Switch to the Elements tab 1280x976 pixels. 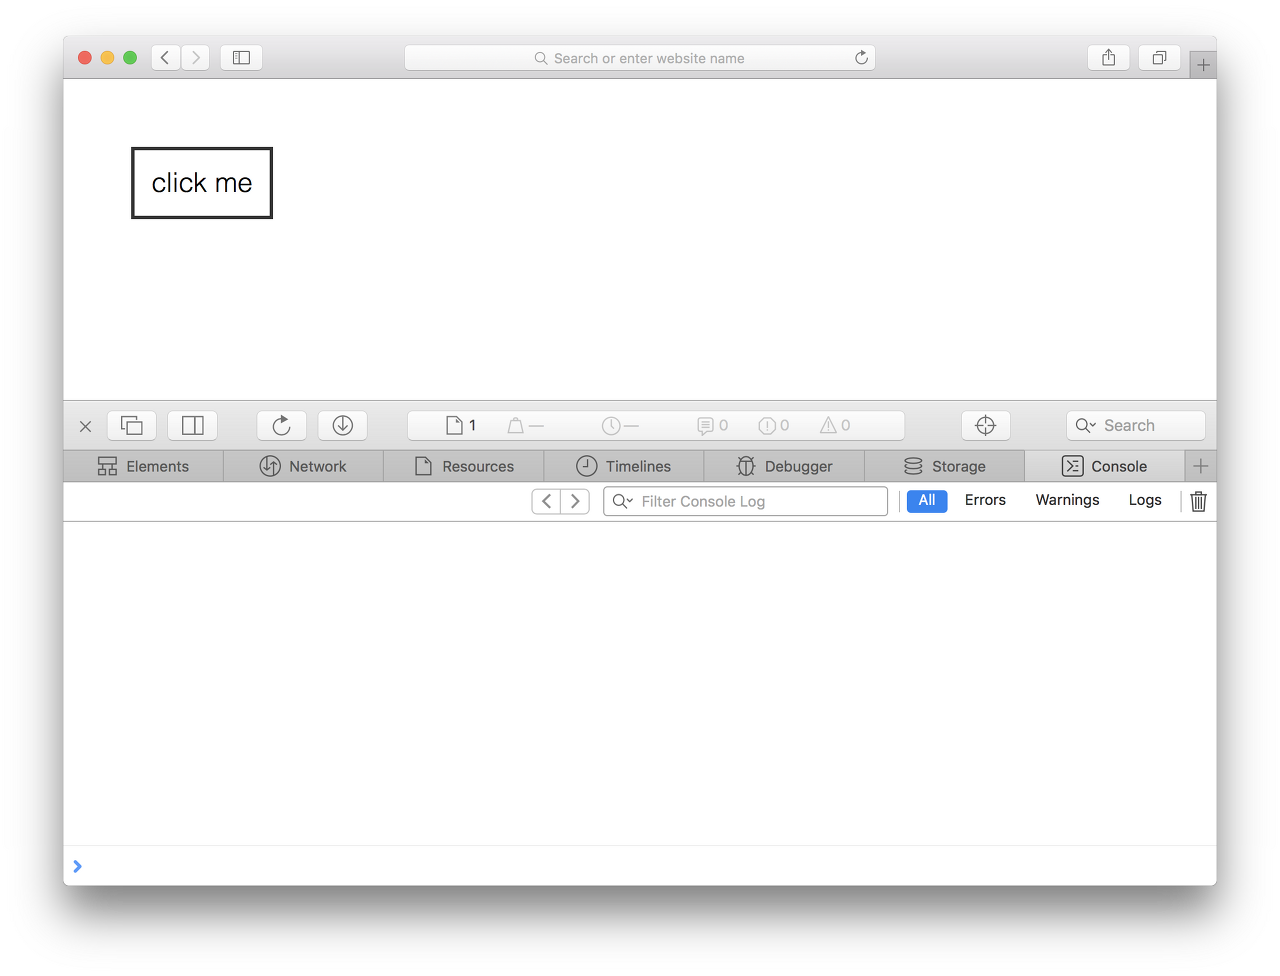click(x=143, y=466)
